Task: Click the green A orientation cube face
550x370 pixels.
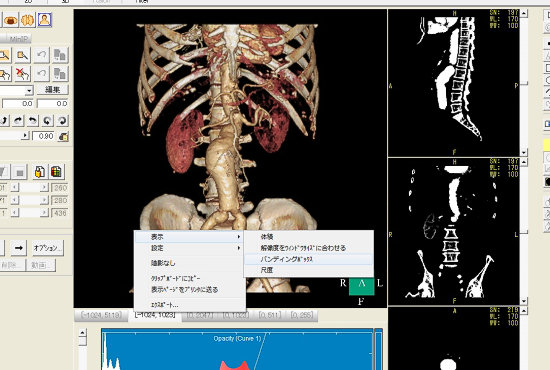Action: tap(362, 286)
